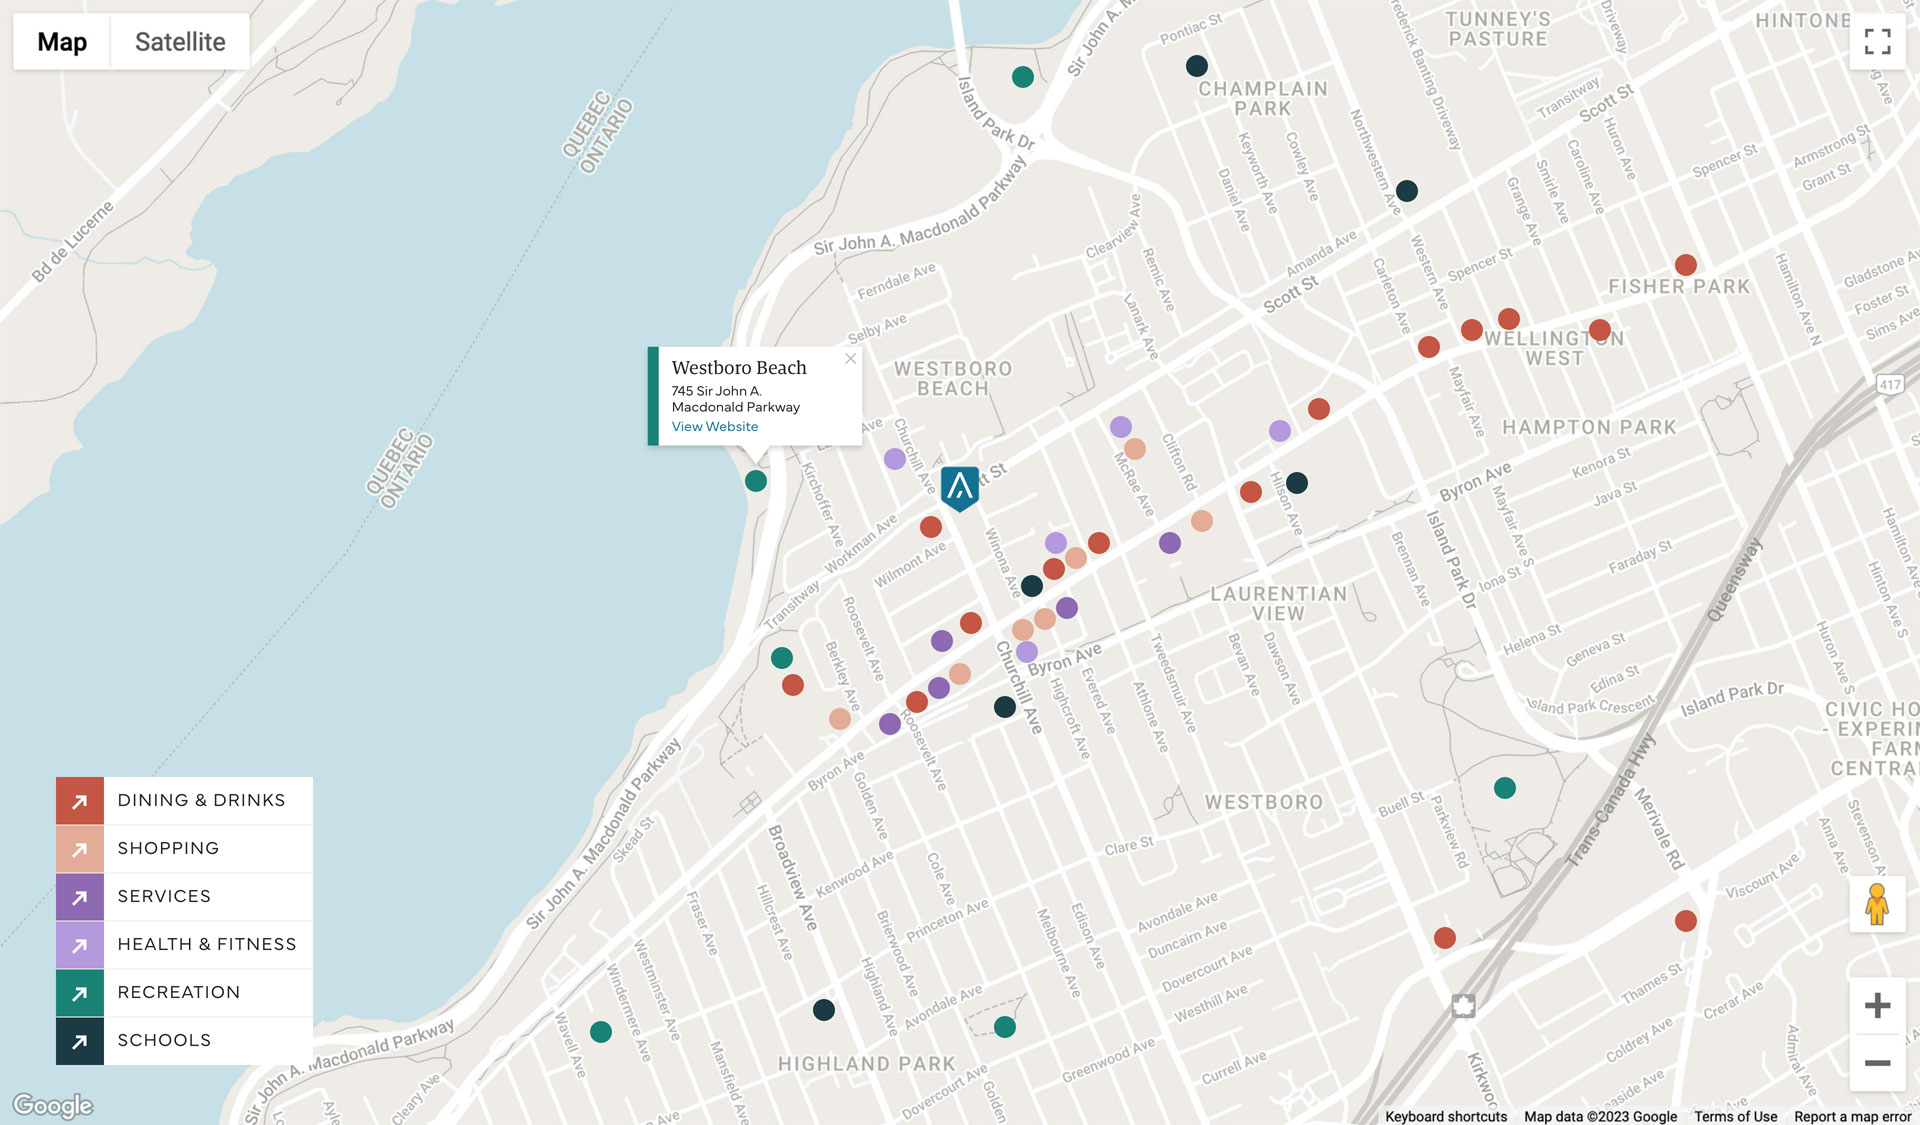
Task: Click the Recreation teal arrow icon
Action: 80,993
